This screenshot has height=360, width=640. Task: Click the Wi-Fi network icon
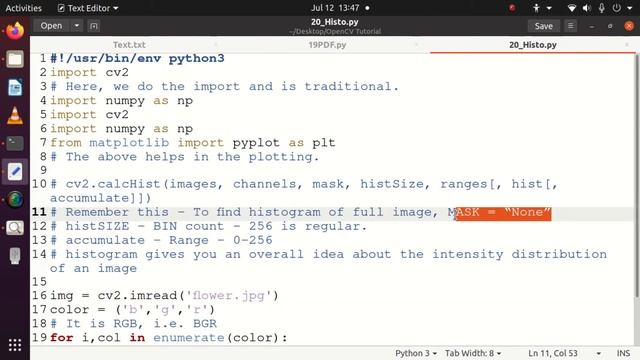click(572, 8)
